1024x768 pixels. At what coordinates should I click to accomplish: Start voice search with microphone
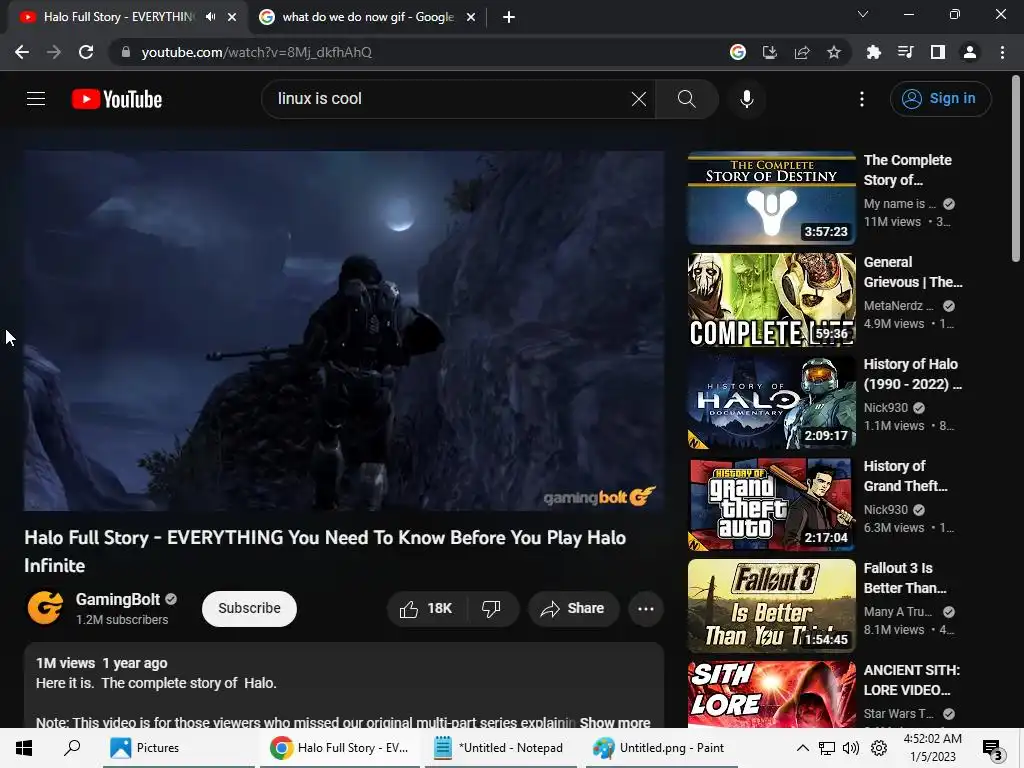point(746,99)
